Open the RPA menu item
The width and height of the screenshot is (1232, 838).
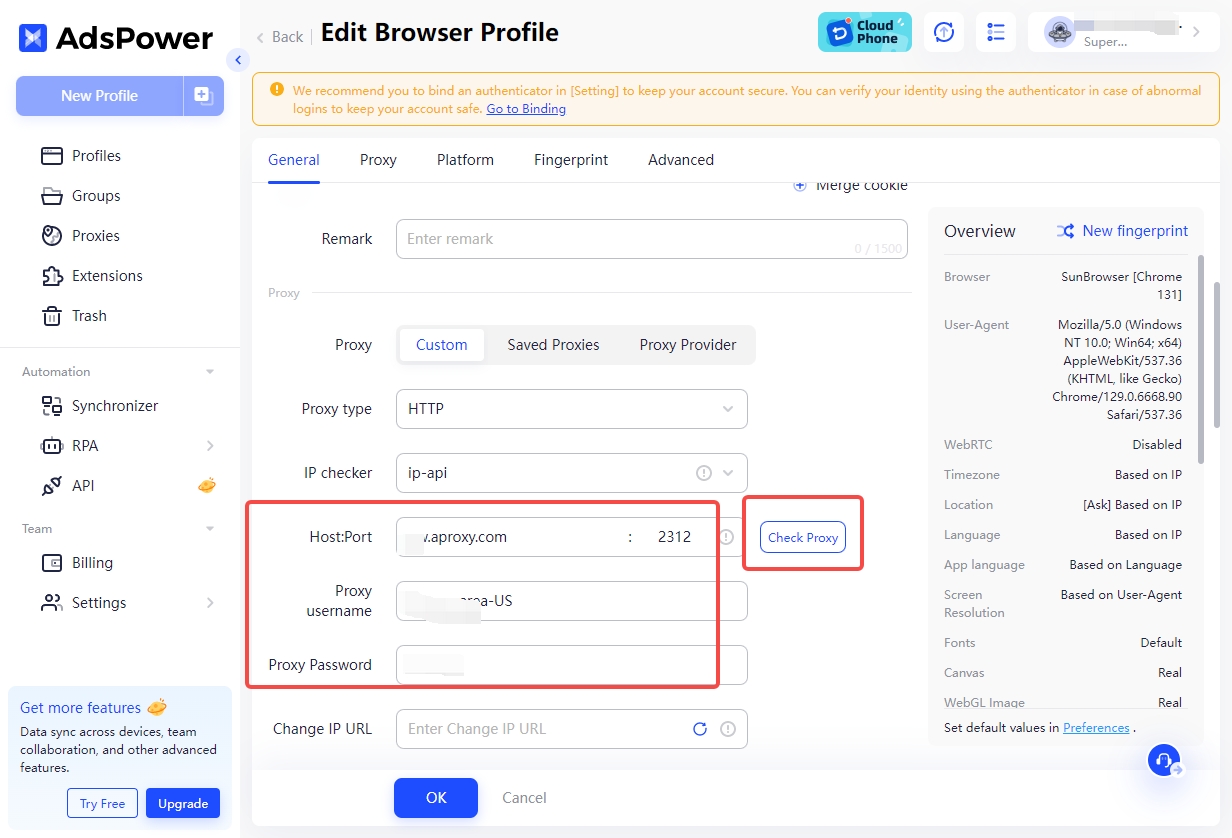click(x=85, y=446)
